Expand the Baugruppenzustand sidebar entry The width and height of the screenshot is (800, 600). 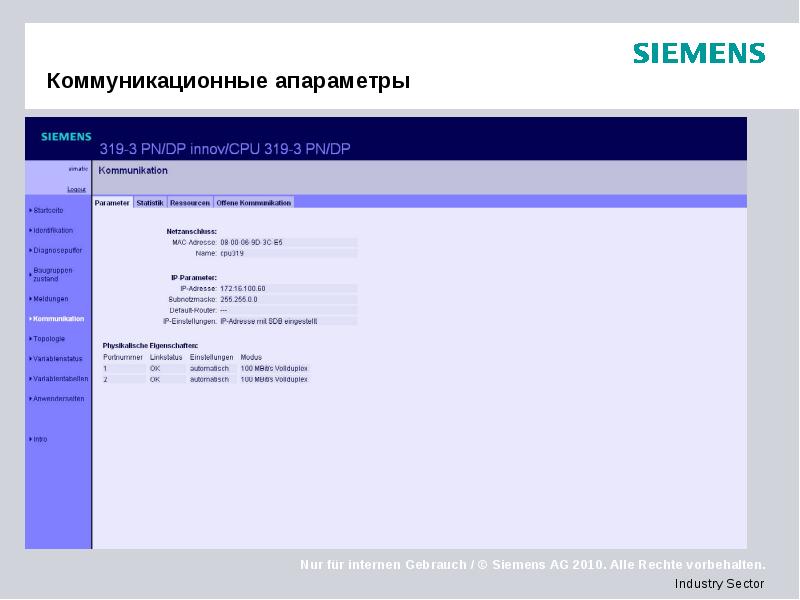click(52, 272)
